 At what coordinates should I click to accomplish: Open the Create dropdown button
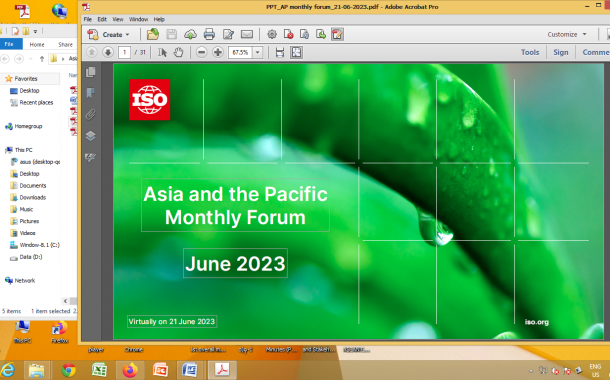tap(108, 34)
